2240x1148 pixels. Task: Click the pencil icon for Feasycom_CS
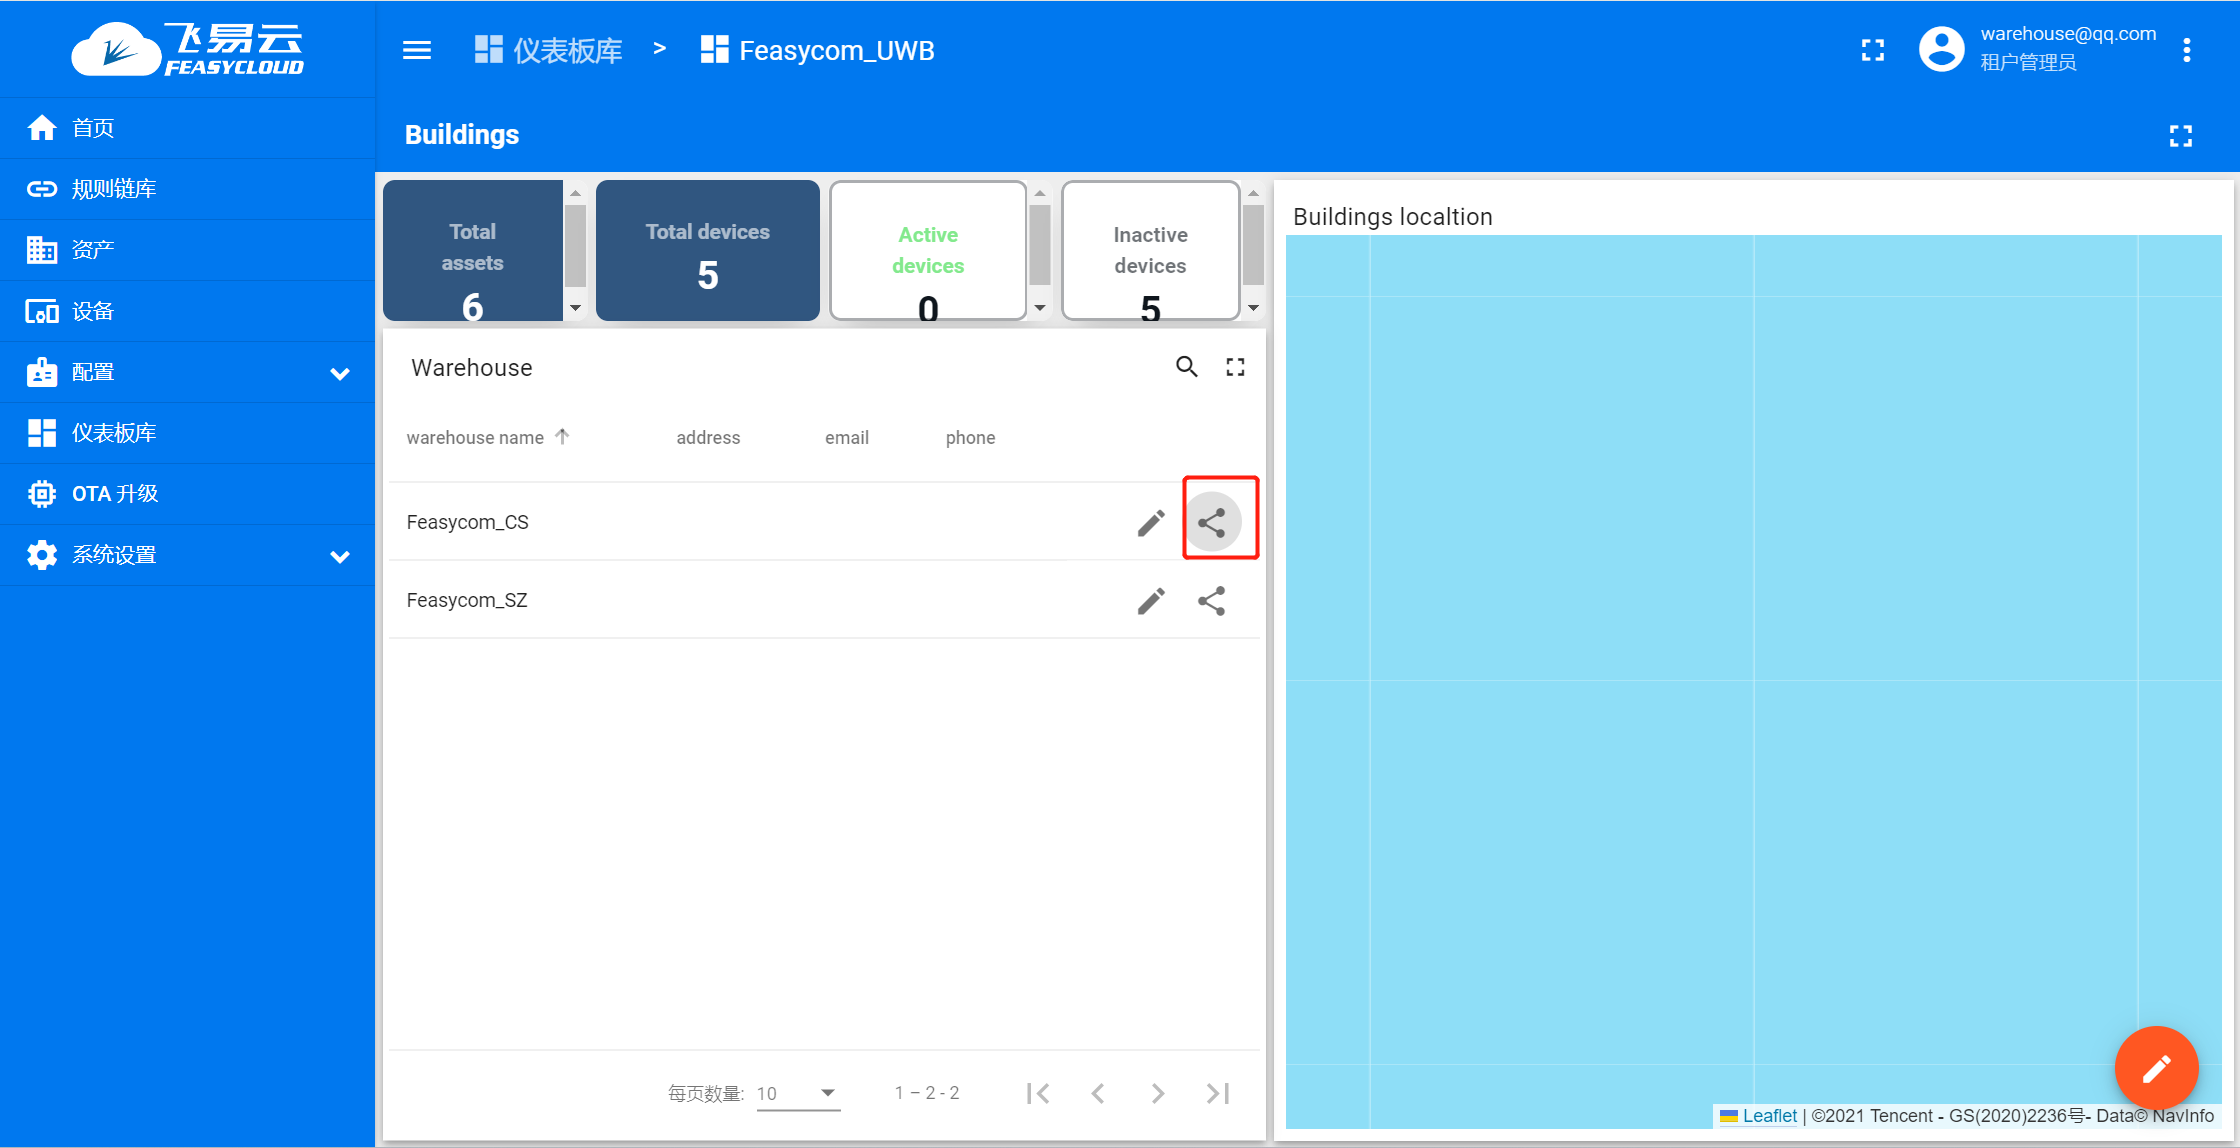click(1150, 522)
